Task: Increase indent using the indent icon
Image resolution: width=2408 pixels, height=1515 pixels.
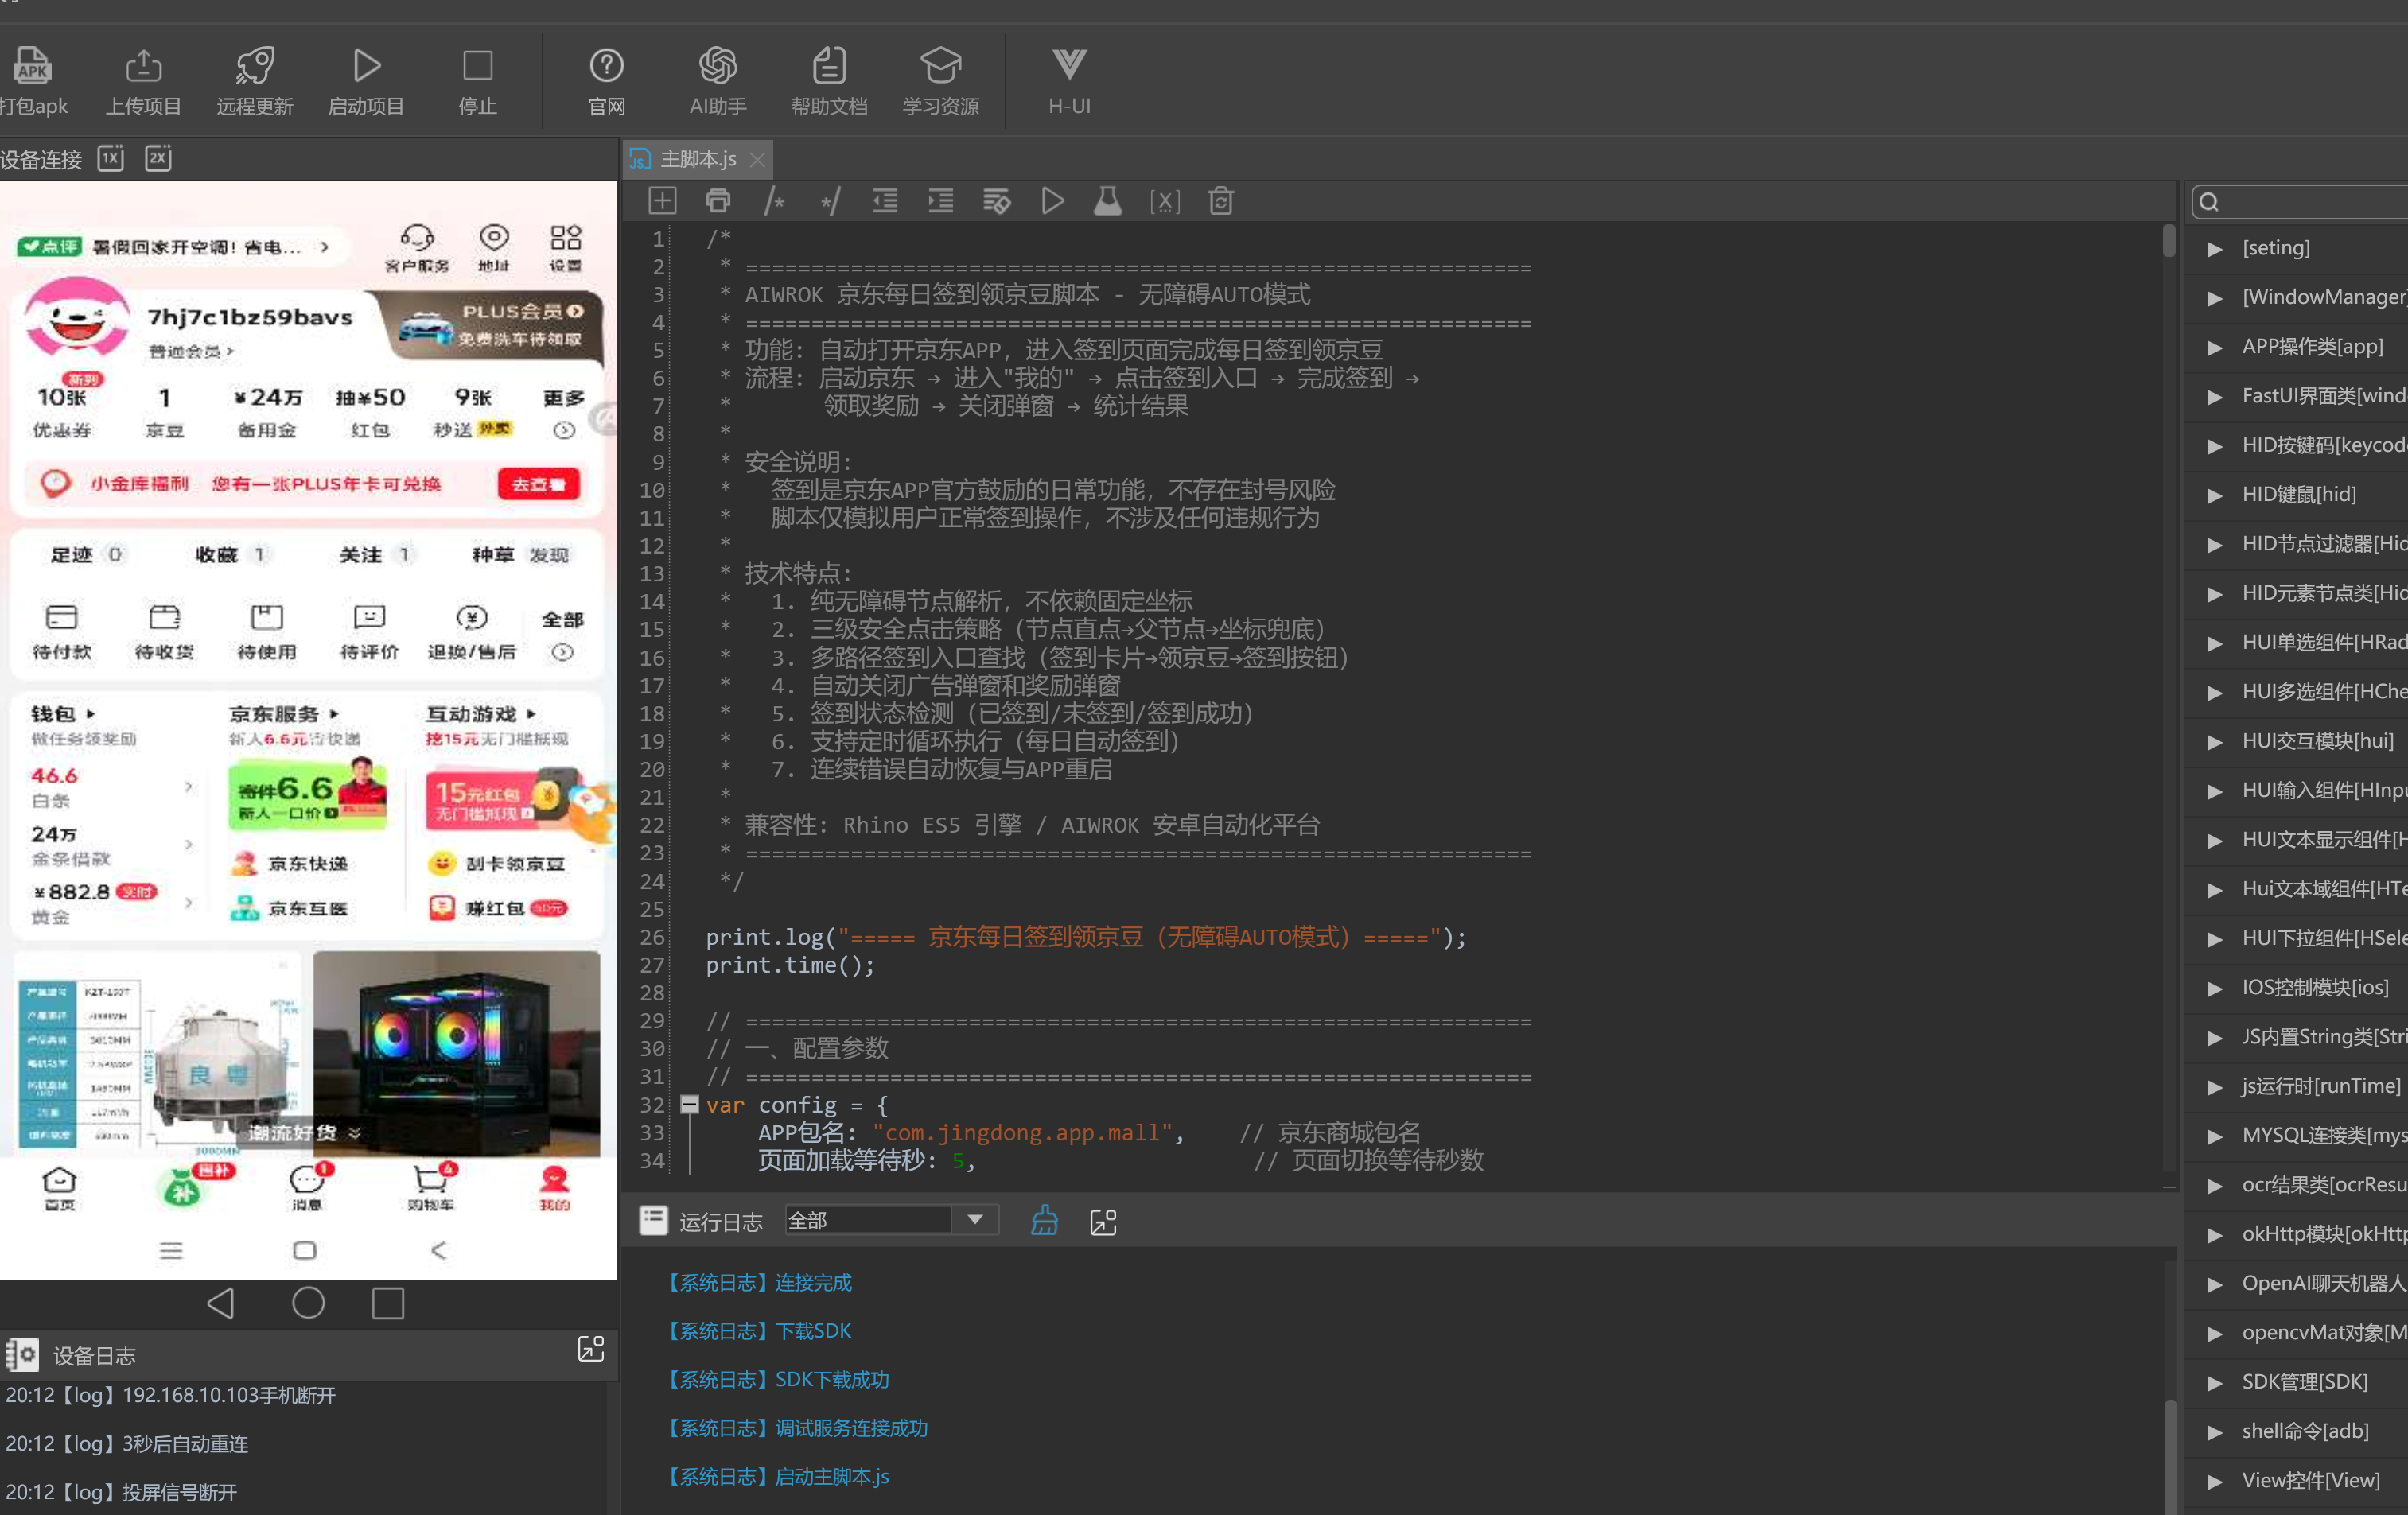Action: pyautogui.click(x=940, y=201)
